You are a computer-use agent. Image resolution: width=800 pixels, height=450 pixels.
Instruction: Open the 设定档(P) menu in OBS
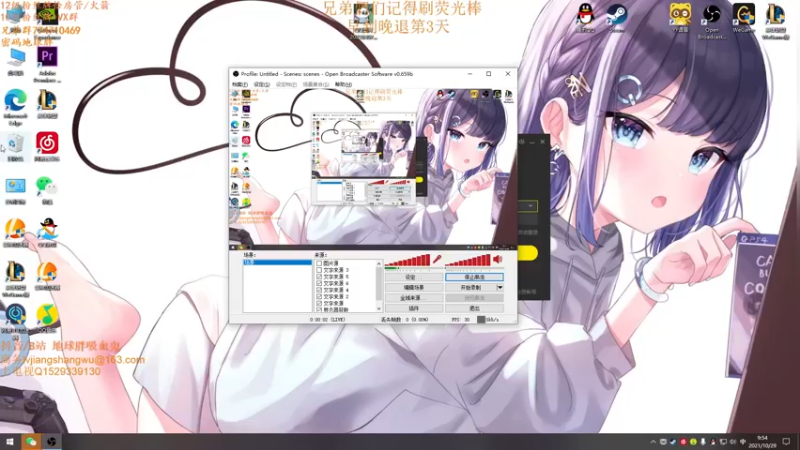[286, 84]
